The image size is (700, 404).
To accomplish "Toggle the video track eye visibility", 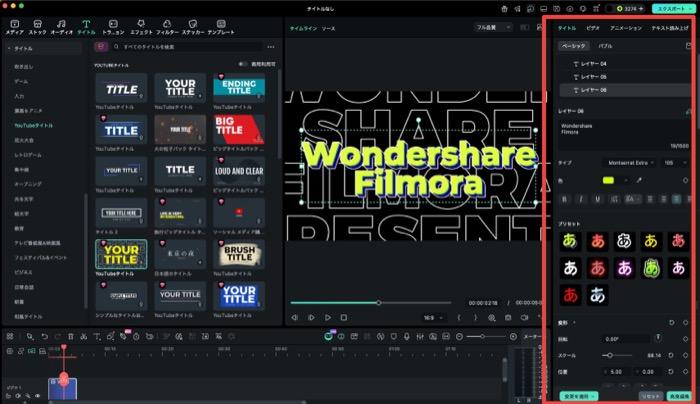I will point(38,396).
